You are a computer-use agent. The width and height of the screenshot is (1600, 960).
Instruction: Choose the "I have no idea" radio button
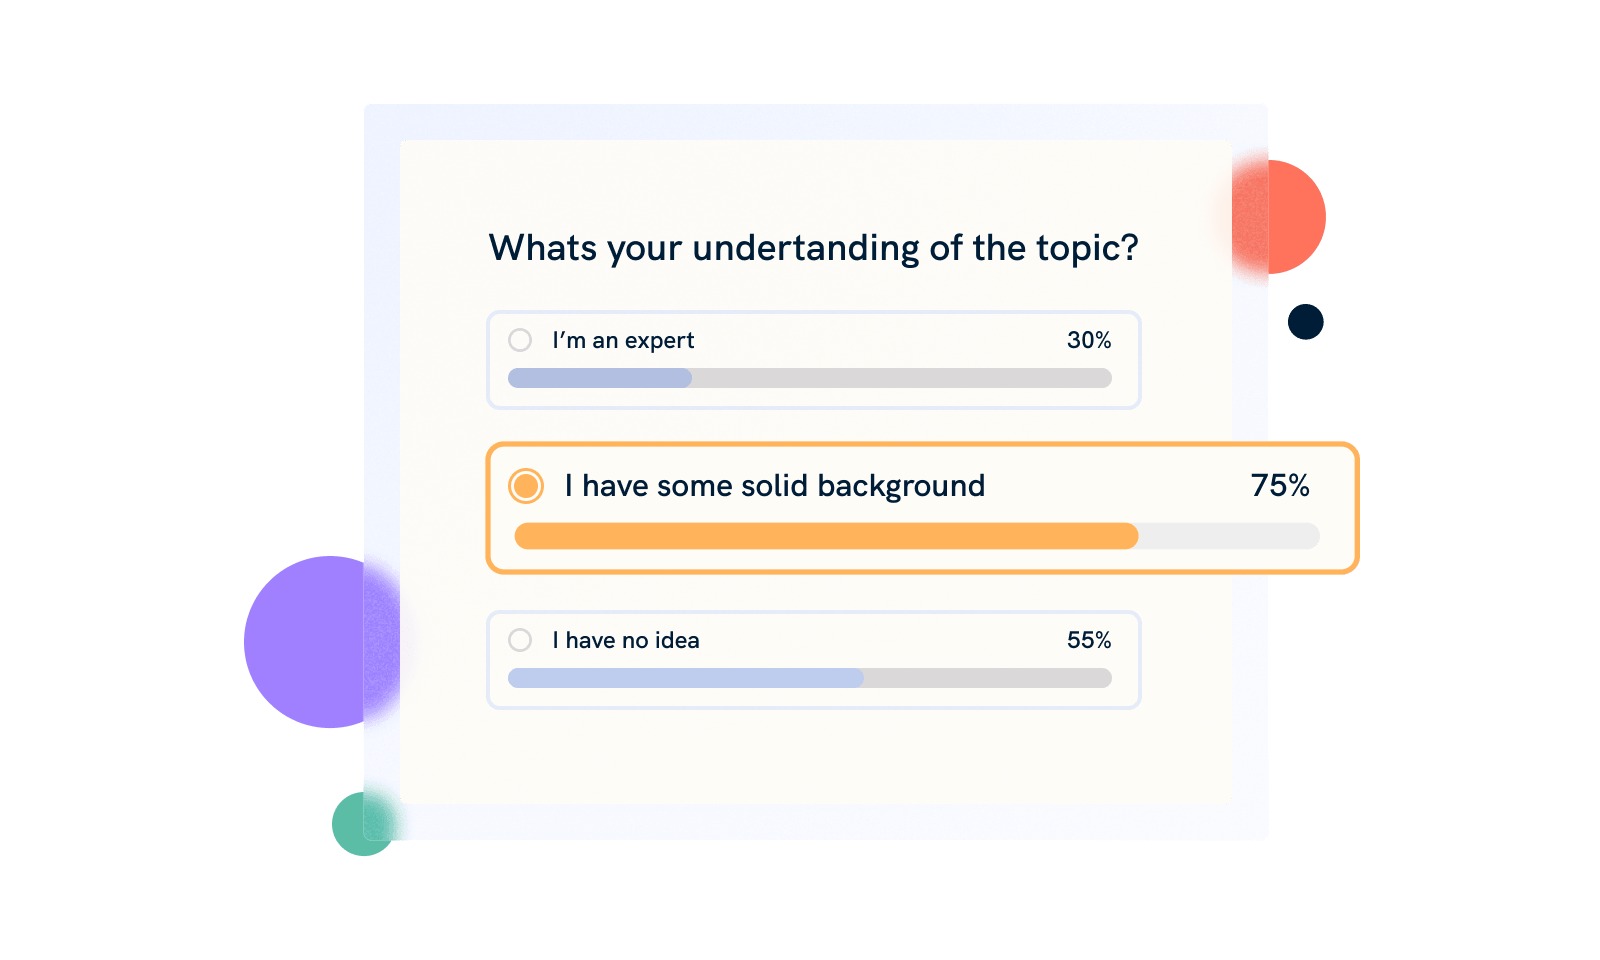click(520, 640)
